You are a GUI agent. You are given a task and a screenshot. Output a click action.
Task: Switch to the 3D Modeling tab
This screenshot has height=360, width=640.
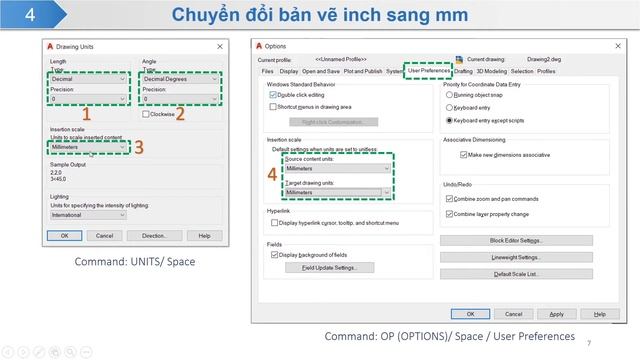coord(491,71)
